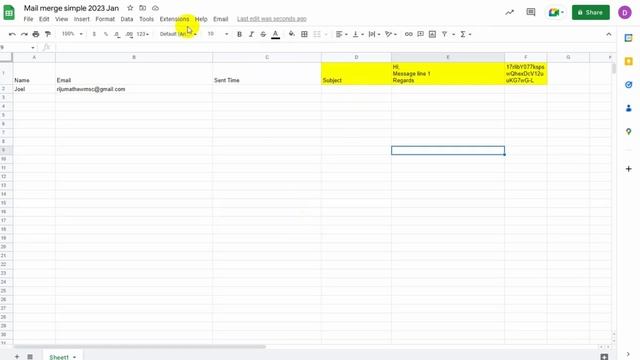Screen dimensions: 640x360
Task: Open the Contacts side panel
Action: point(629,108)
